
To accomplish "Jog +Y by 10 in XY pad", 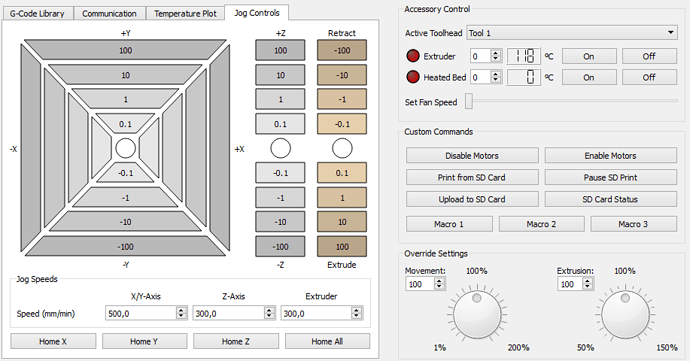I will click(x=125, y=75).
